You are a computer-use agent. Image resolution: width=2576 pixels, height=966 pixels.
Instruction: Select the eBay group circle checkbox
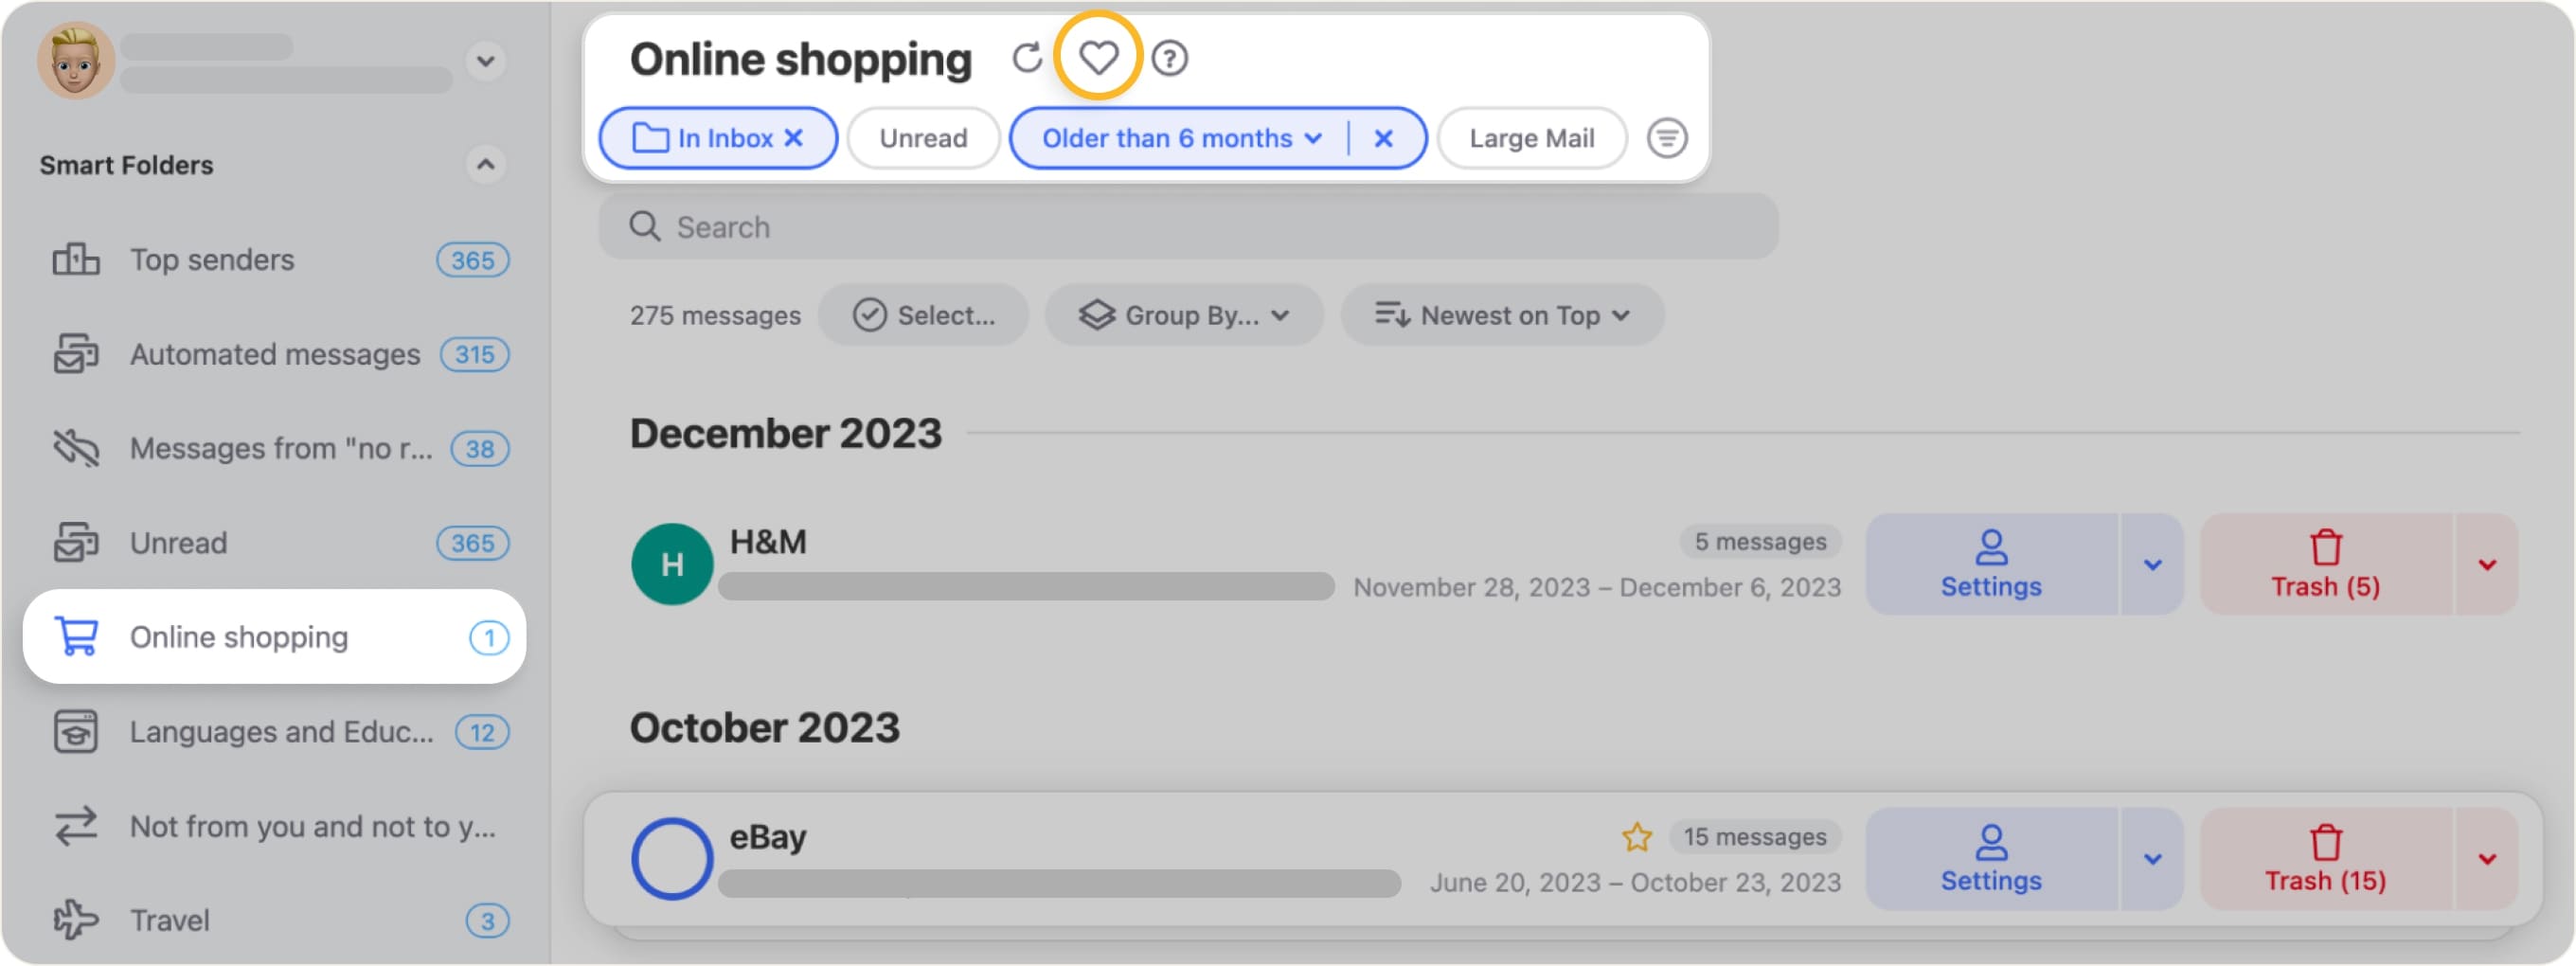click(672, 858)
